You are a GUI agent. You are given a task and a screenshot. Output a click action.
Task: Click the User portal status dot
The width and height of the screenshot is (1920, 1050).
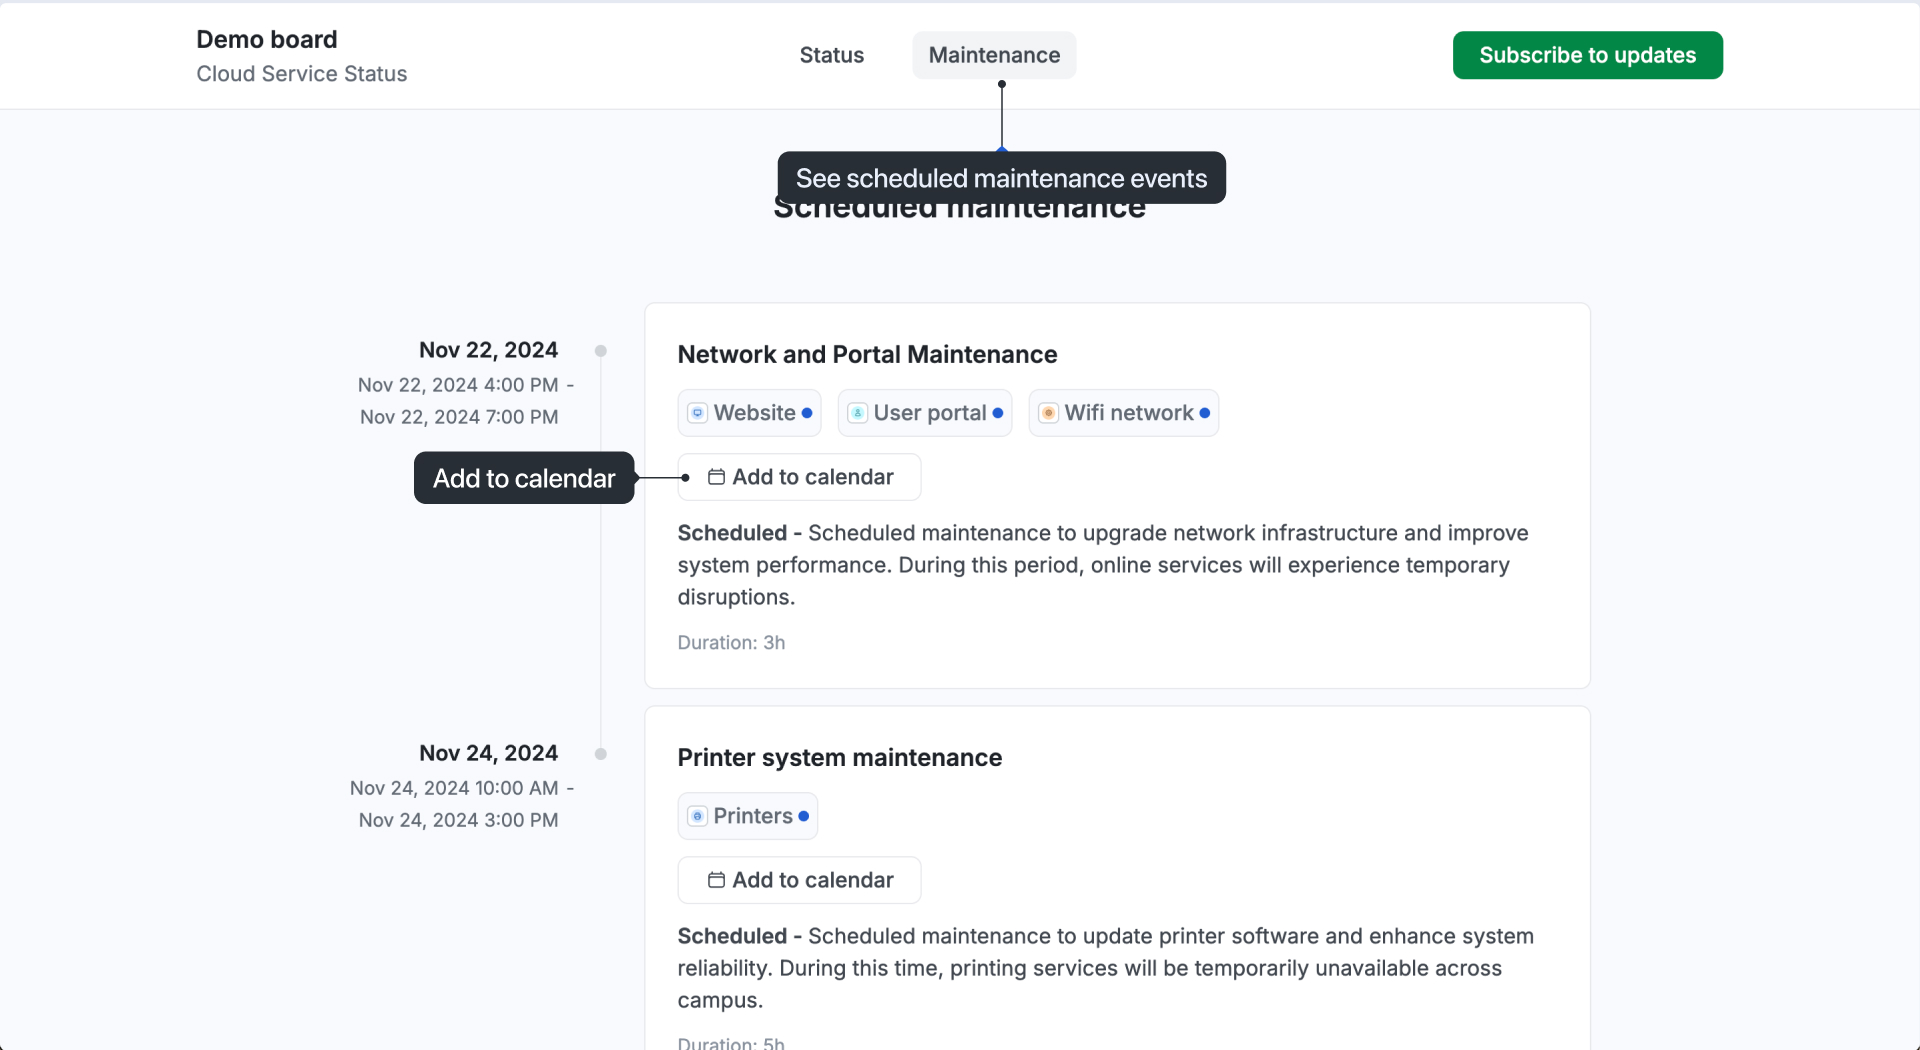(x=998, y=413)
